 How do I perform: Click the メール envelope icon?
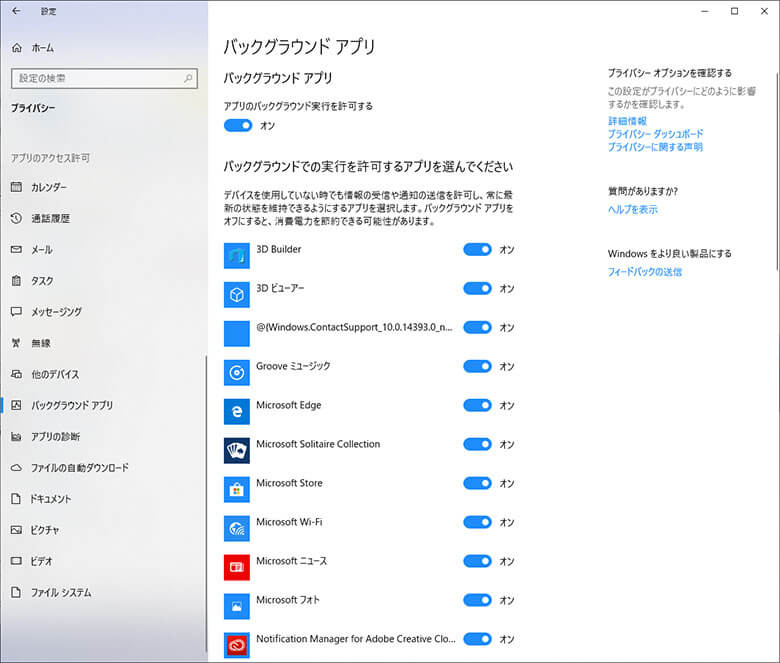16,249
